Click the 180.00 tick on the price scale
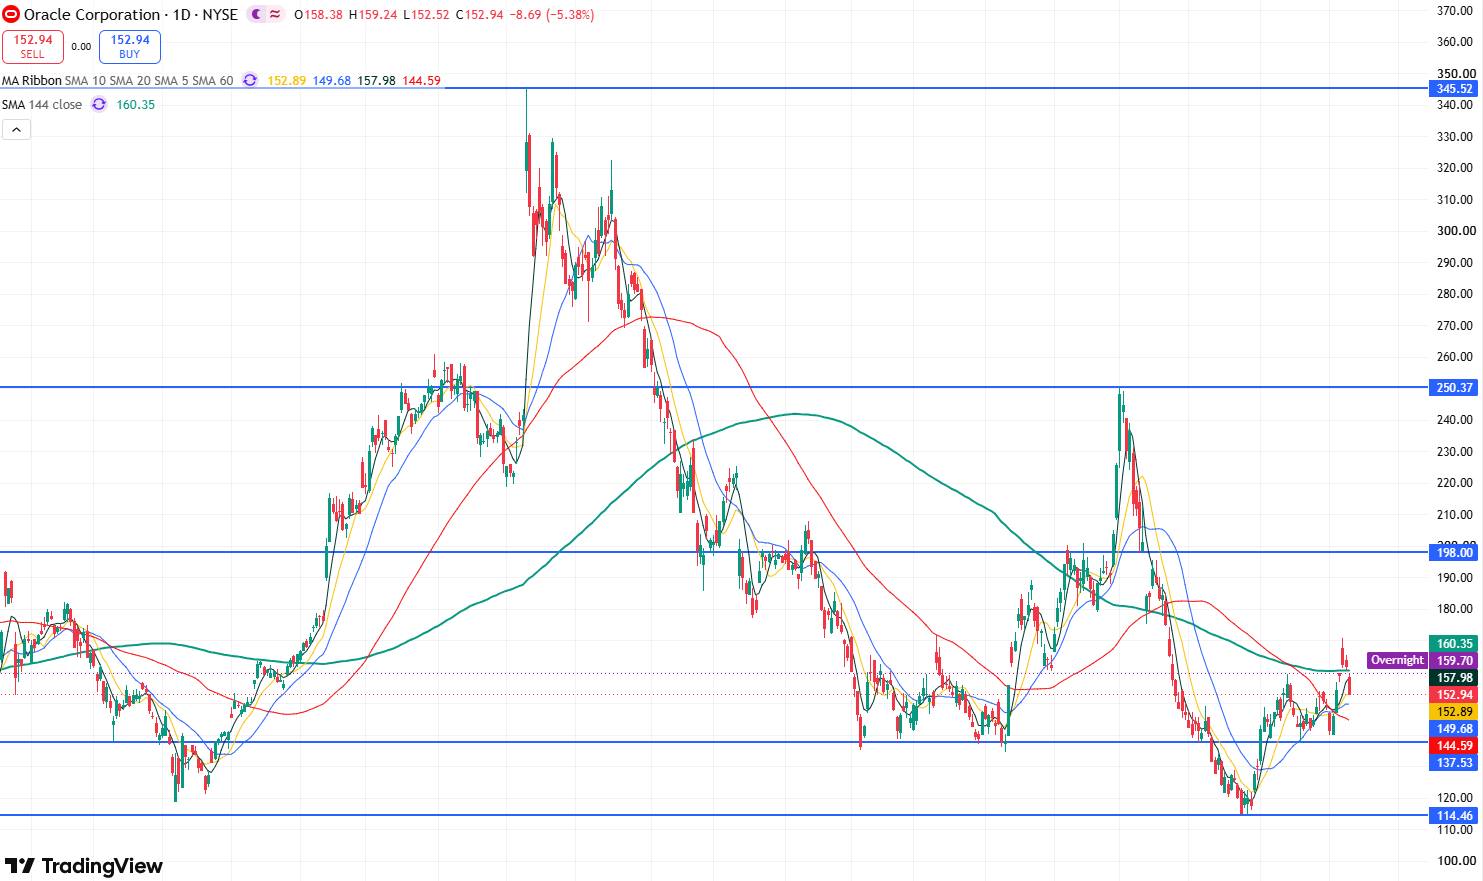The width and height of the screenshot is (1483, 881). coord(1455,609)
